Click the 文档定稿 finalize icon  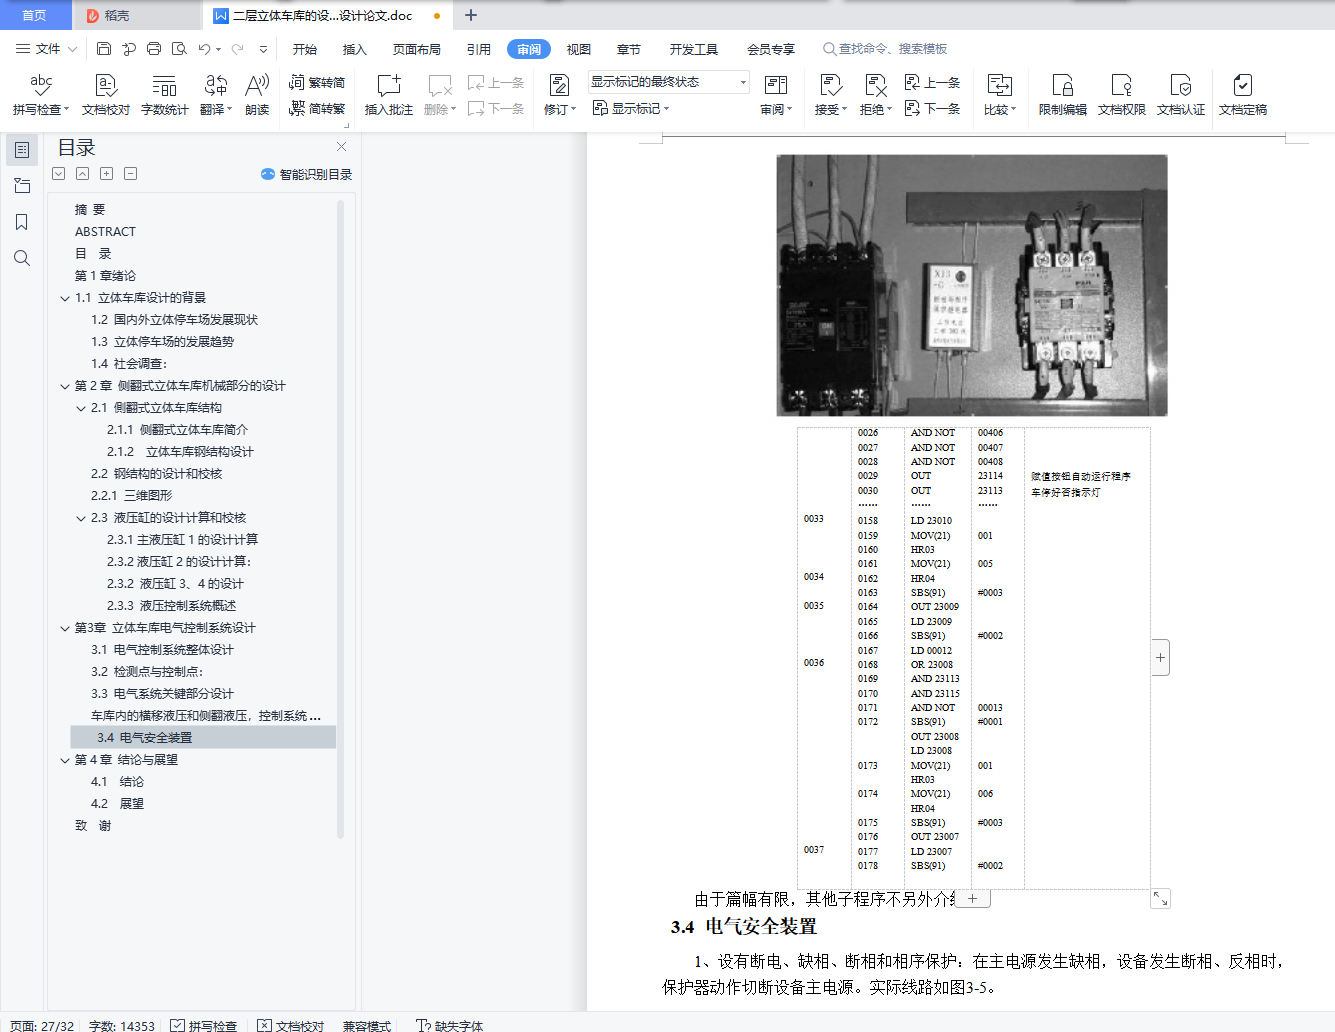click(1243, 95)
